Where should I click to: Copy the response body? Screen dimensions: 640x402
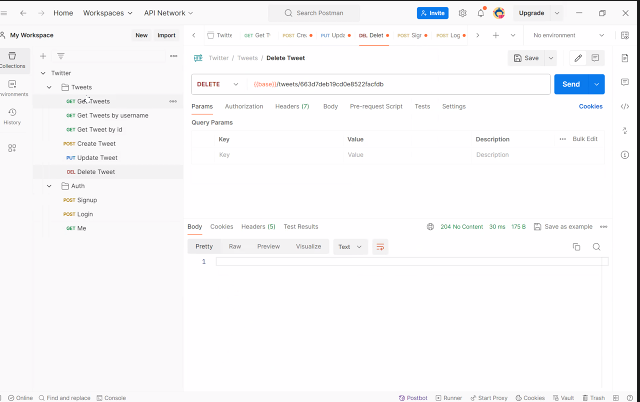coord(576,247)
